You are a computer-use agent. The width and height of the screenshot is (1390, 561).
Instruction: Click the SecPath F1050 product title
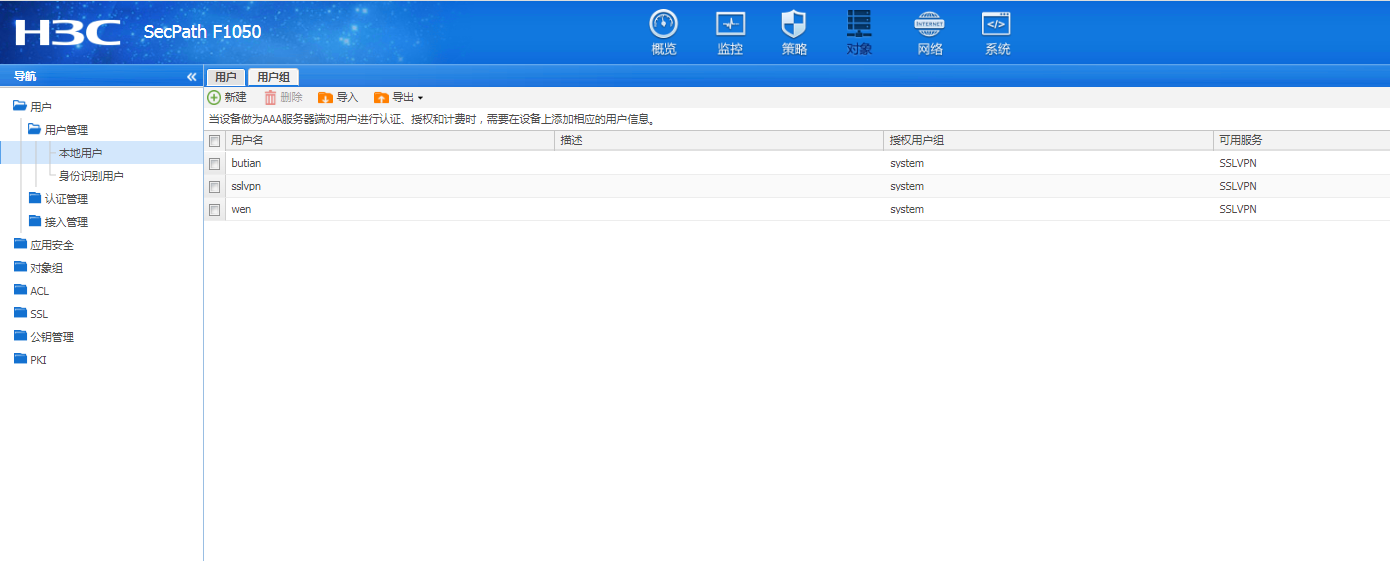click(x=202, y=32)
